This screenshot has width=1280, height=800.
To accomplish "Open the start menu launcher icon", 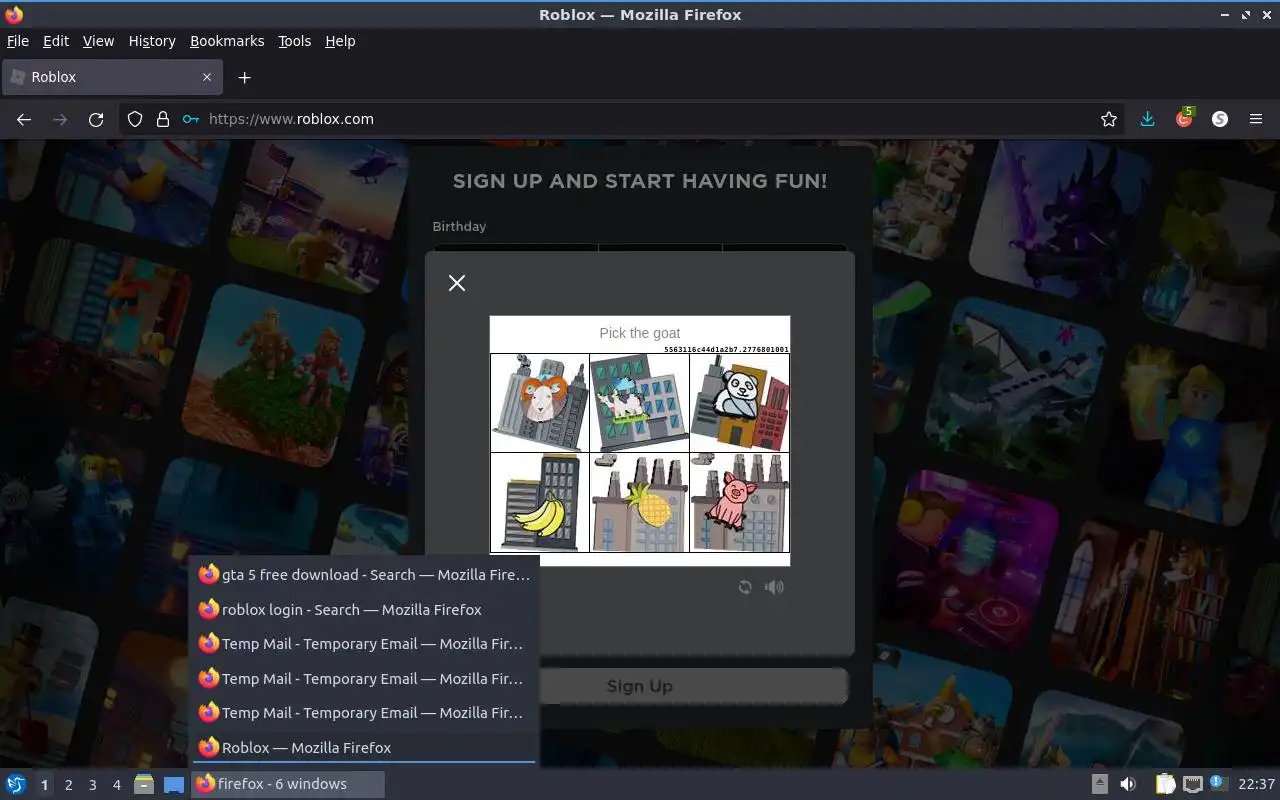I will coord(16,784).
